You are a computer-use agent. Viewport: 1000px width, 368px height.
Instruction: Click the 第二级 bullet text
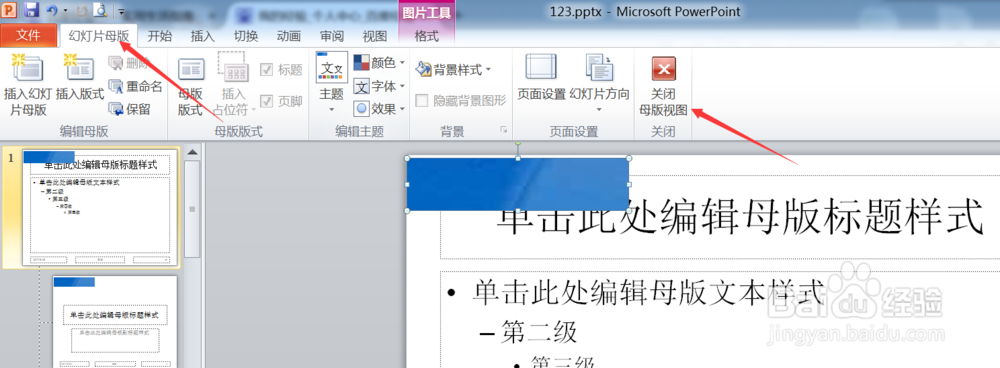pos(540,332)
